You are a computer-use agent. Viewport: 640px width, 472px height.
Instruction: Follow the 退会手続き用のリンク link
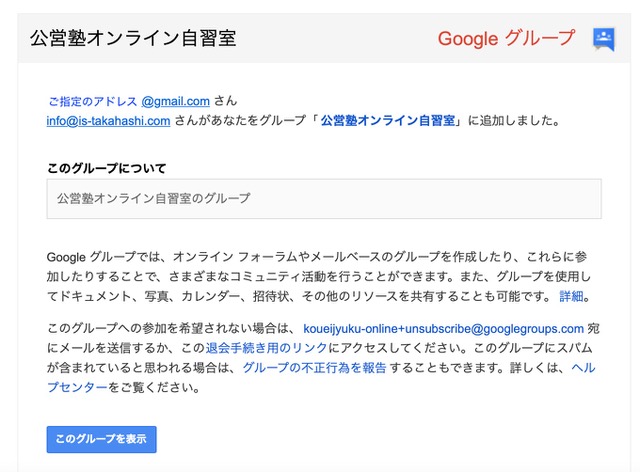(266, 348)
